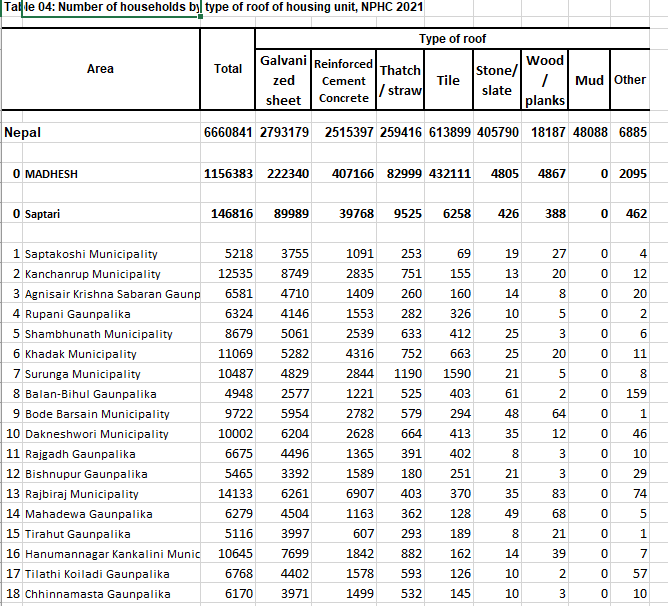The height and width of the screenshot is (606, 668).
Task: Select Tirahut RCC value 607
Action: coord(344,534)
